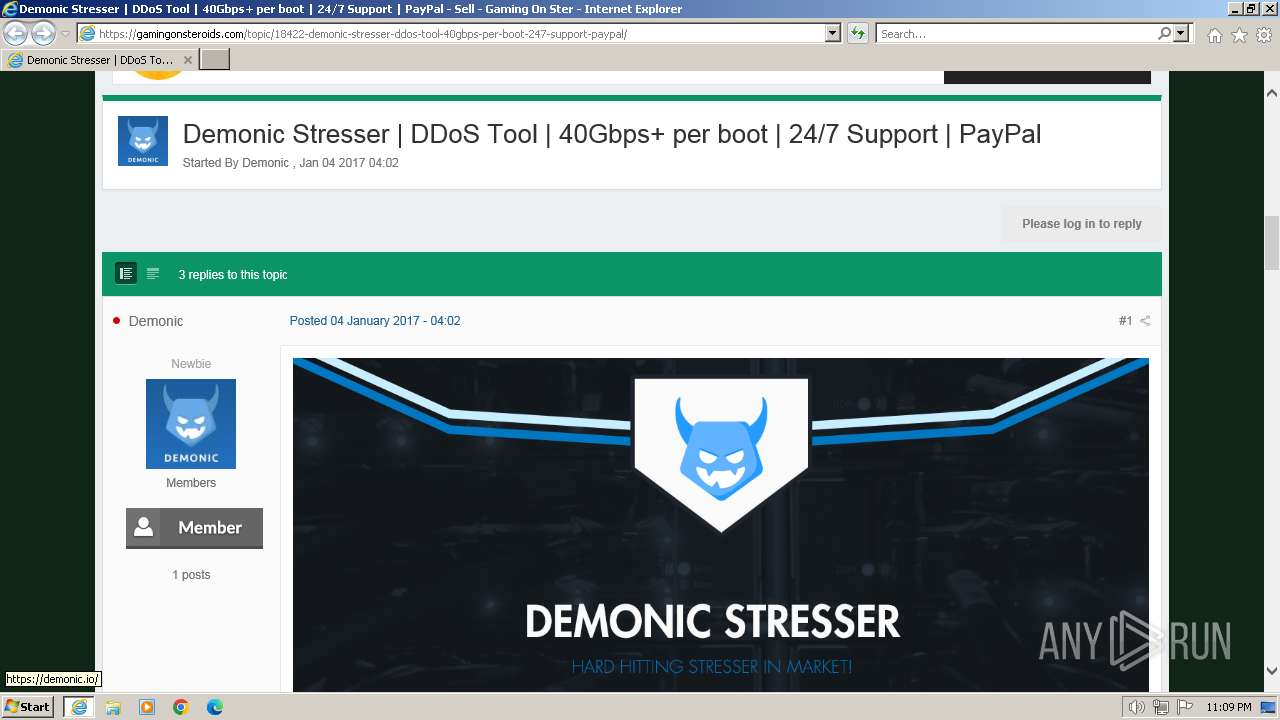Open a new blank tab
Screen dimensions: 1280x720
215,60
